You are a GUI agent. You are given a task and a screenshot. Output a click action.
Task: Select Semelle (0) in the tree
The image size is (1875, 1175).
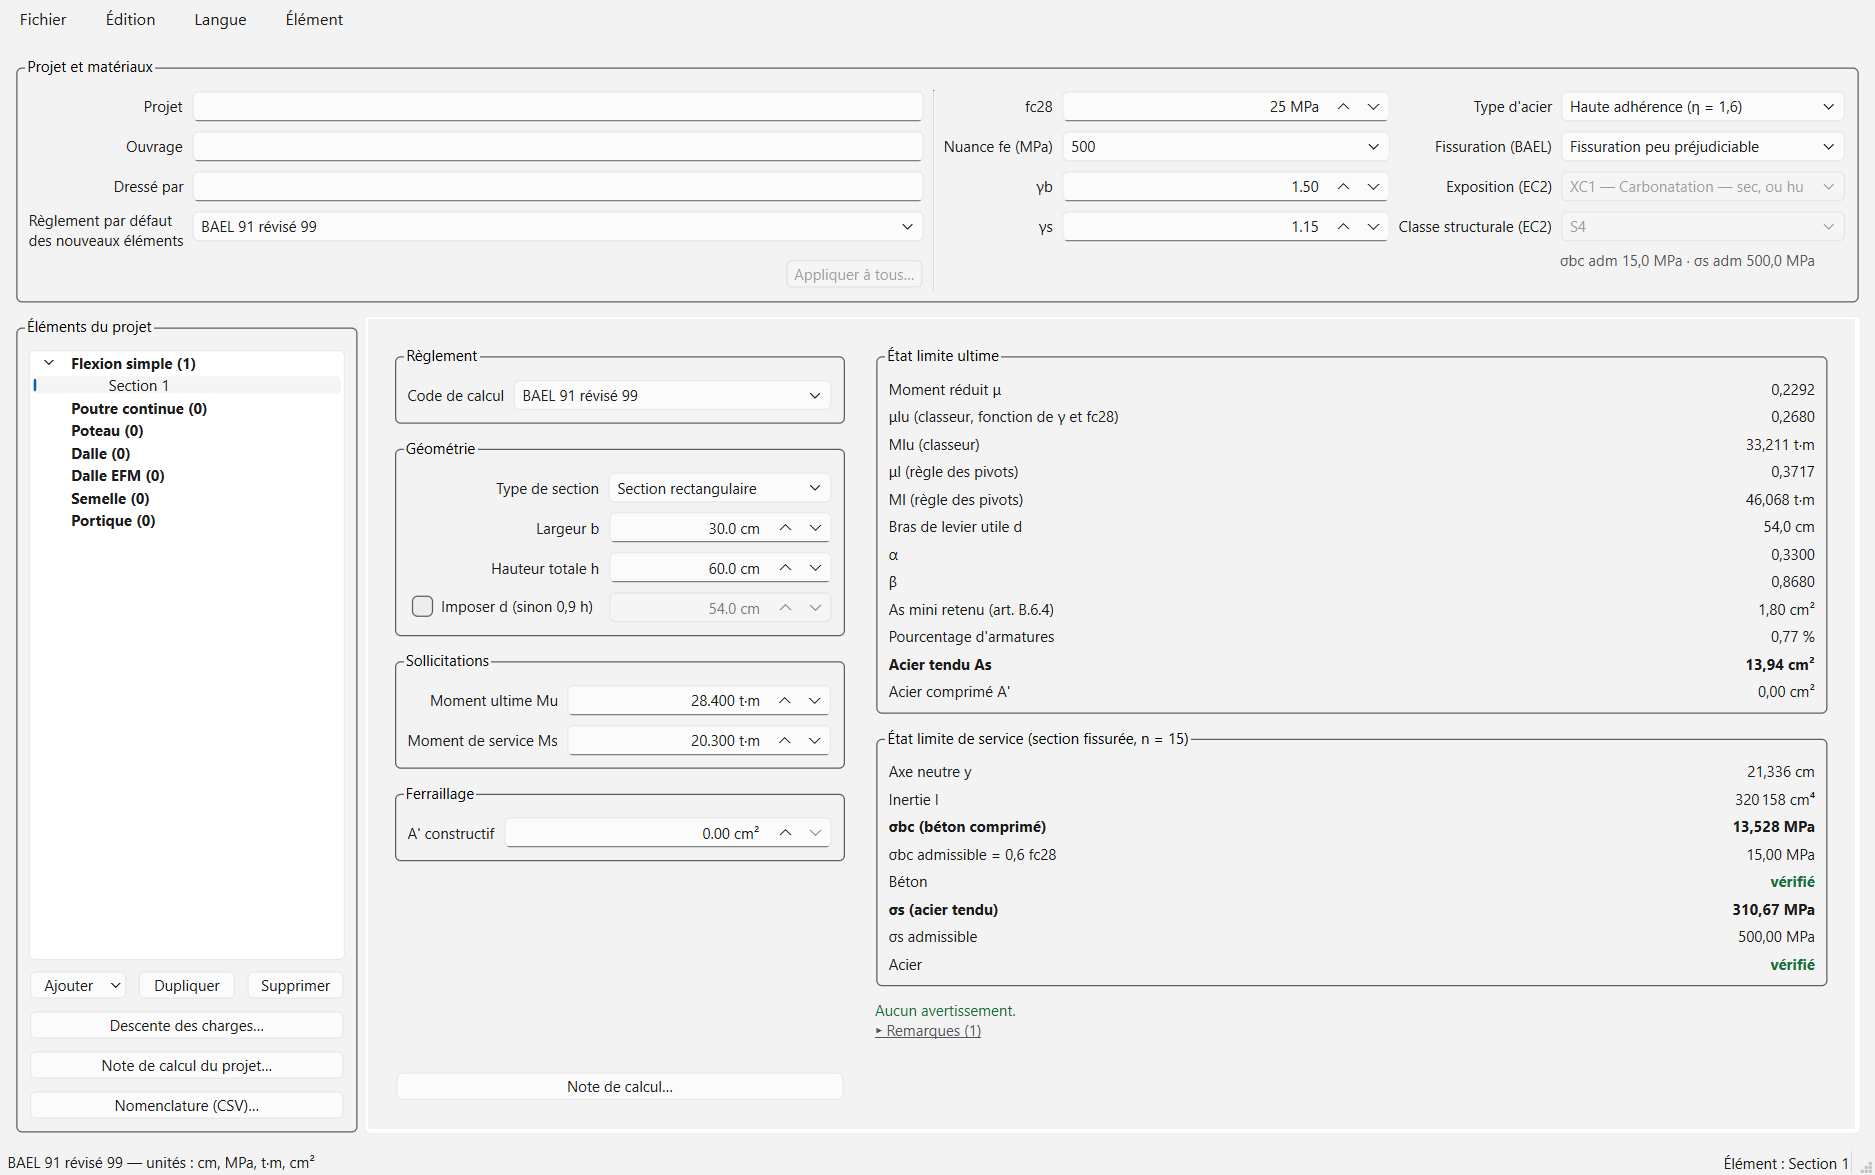110,499
